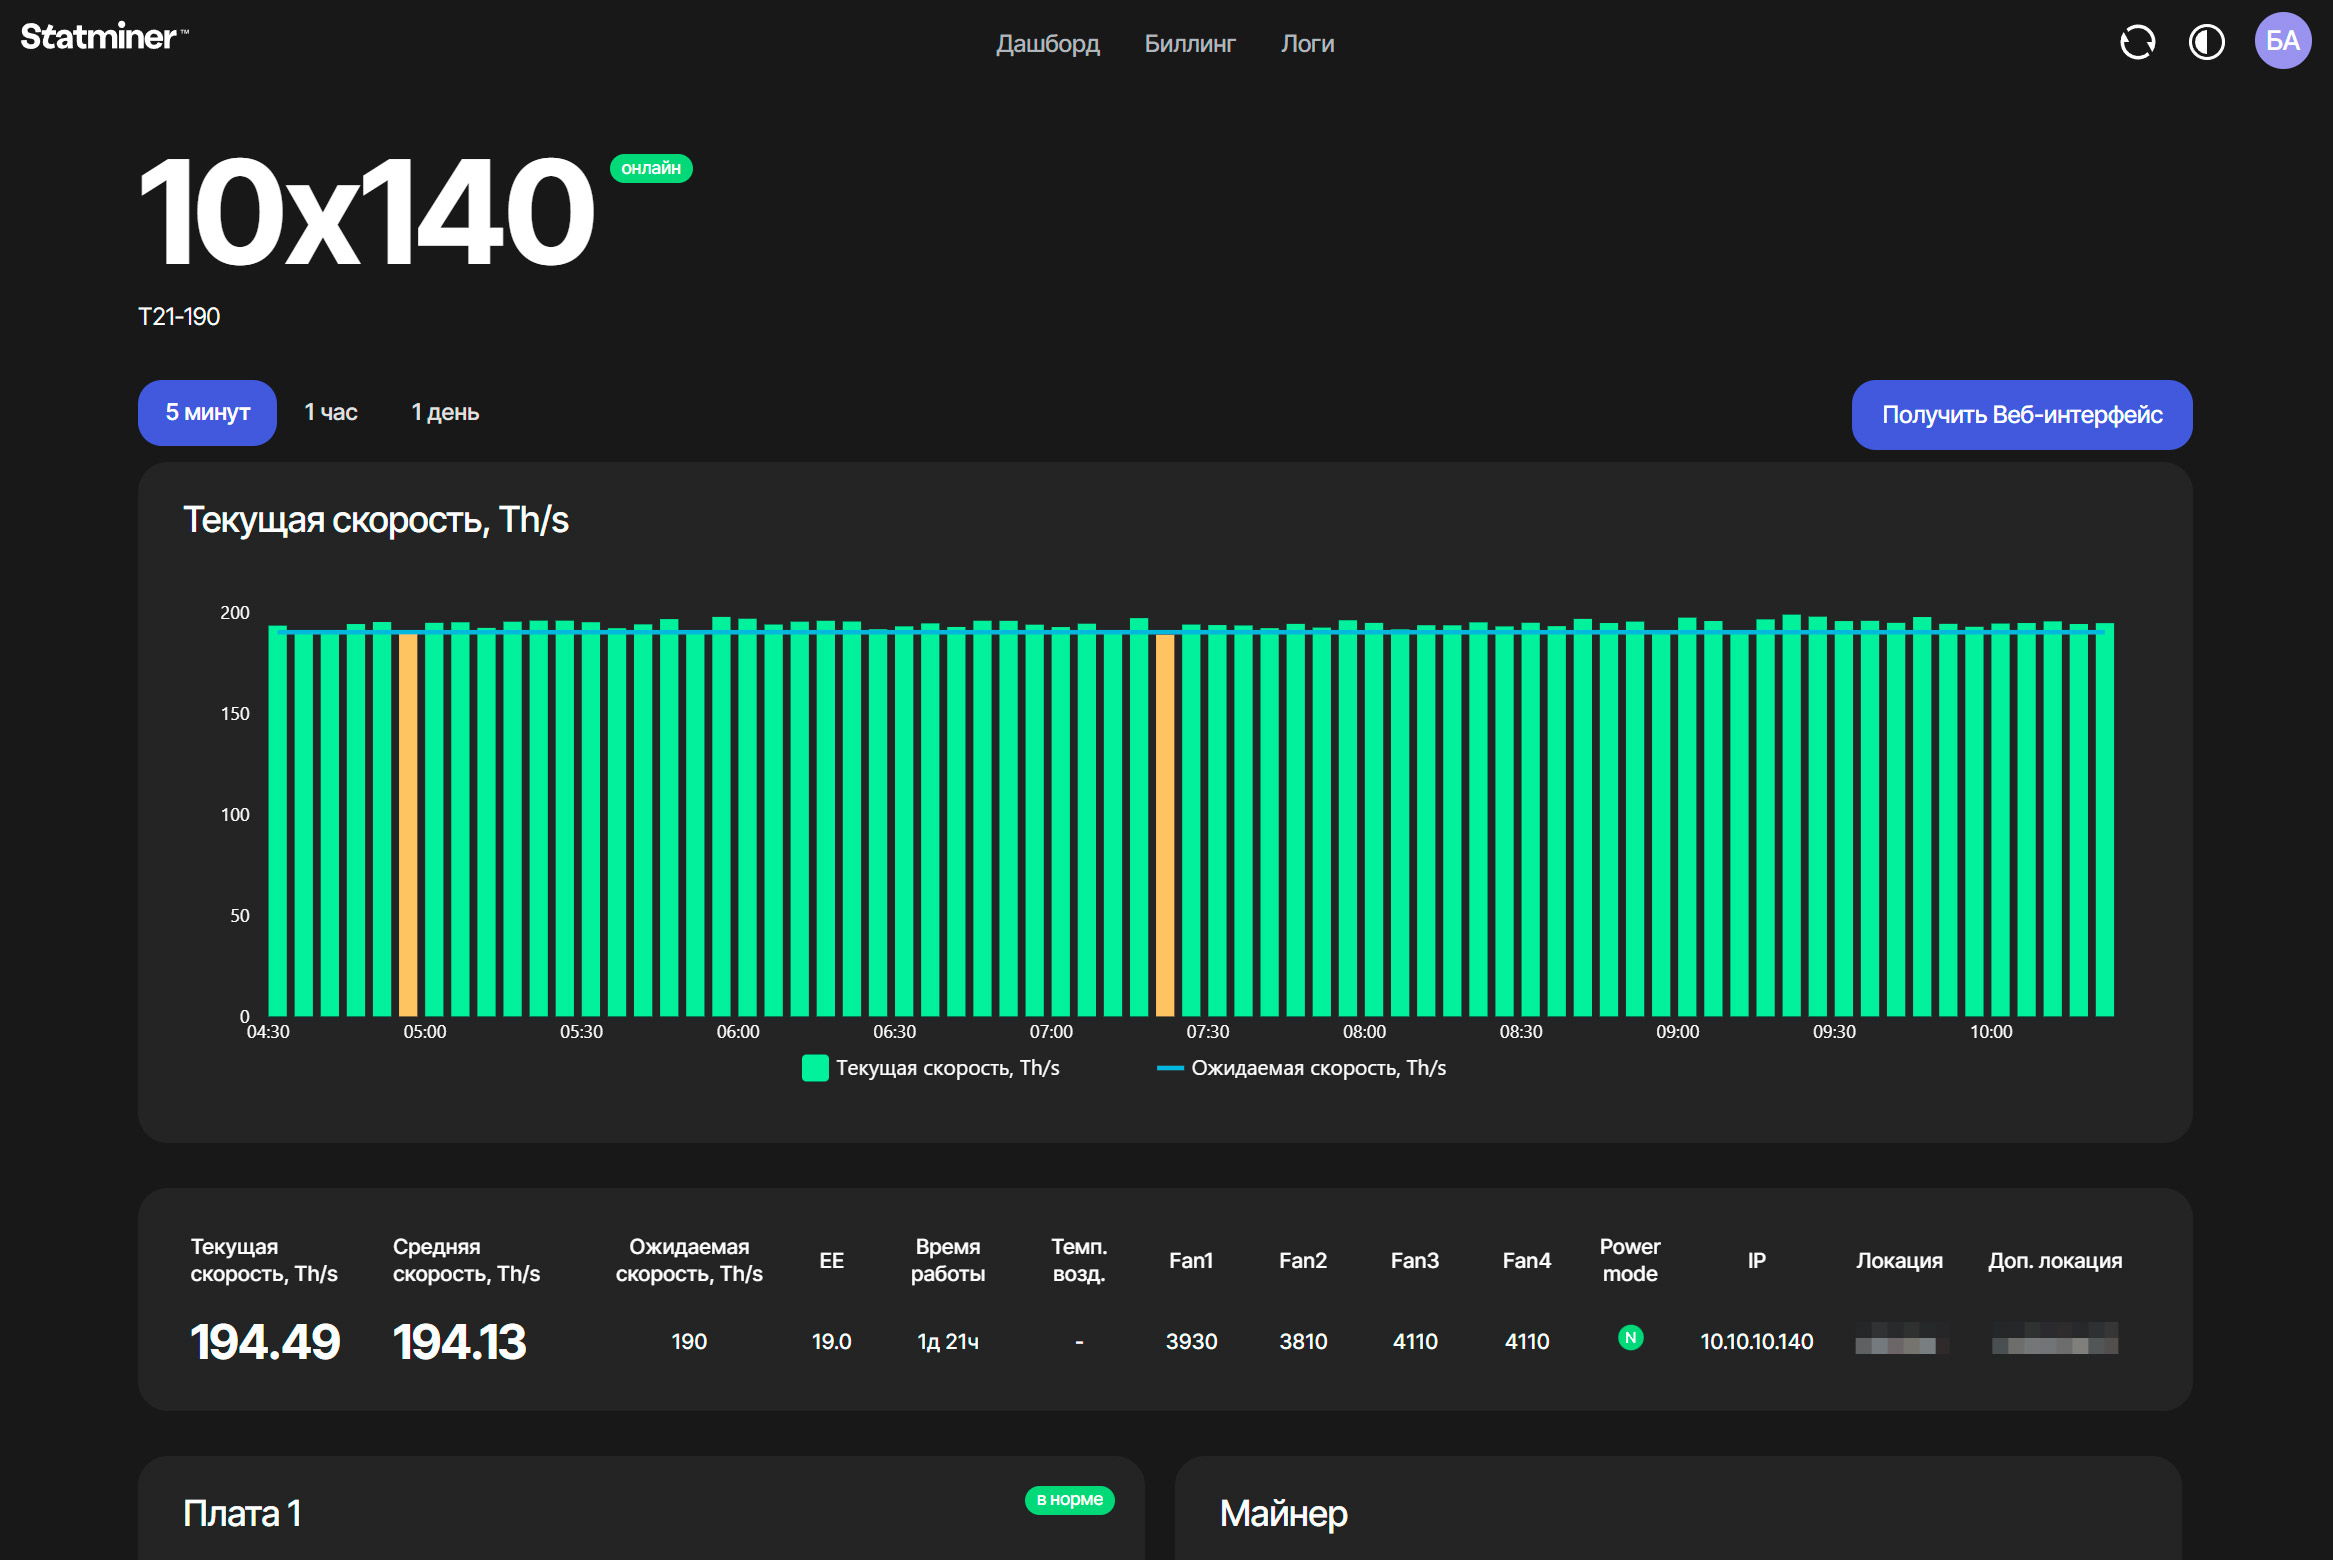Toggle Текущая скорость legend green swatch
The height and width of the screenshot is (1560, 2333).
coord(815,1068)
